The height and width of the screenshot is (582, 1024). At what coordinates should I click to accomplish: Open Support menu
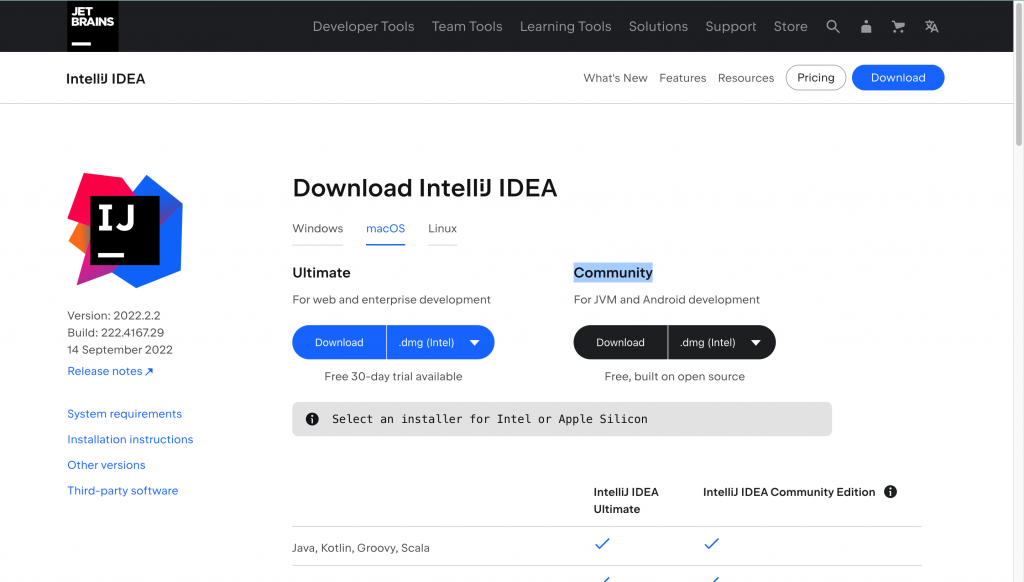pyautogui.click(x=731, y=26)
